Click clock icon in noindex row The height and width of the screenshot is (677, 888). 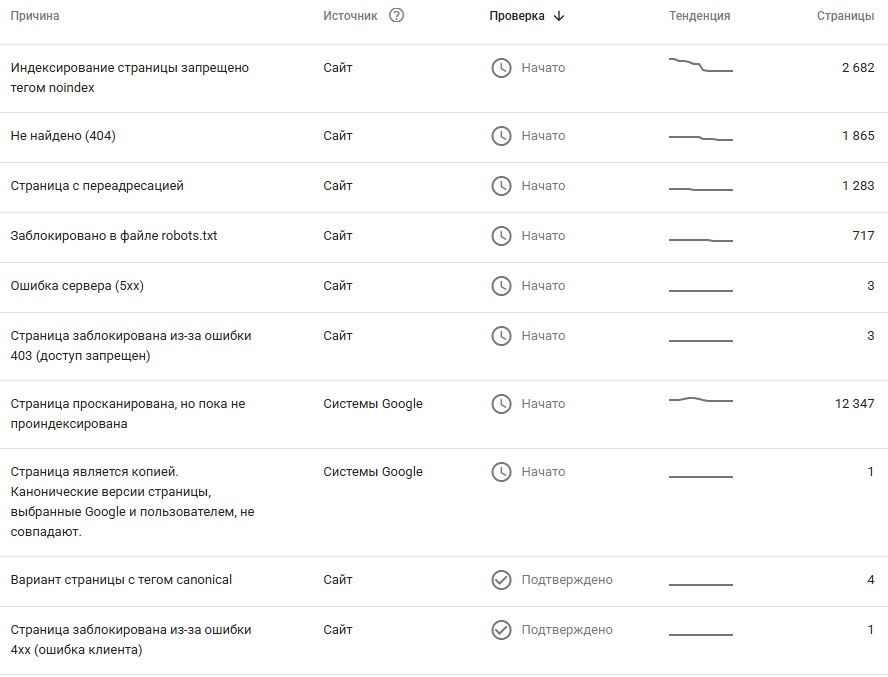coord(501,68)
